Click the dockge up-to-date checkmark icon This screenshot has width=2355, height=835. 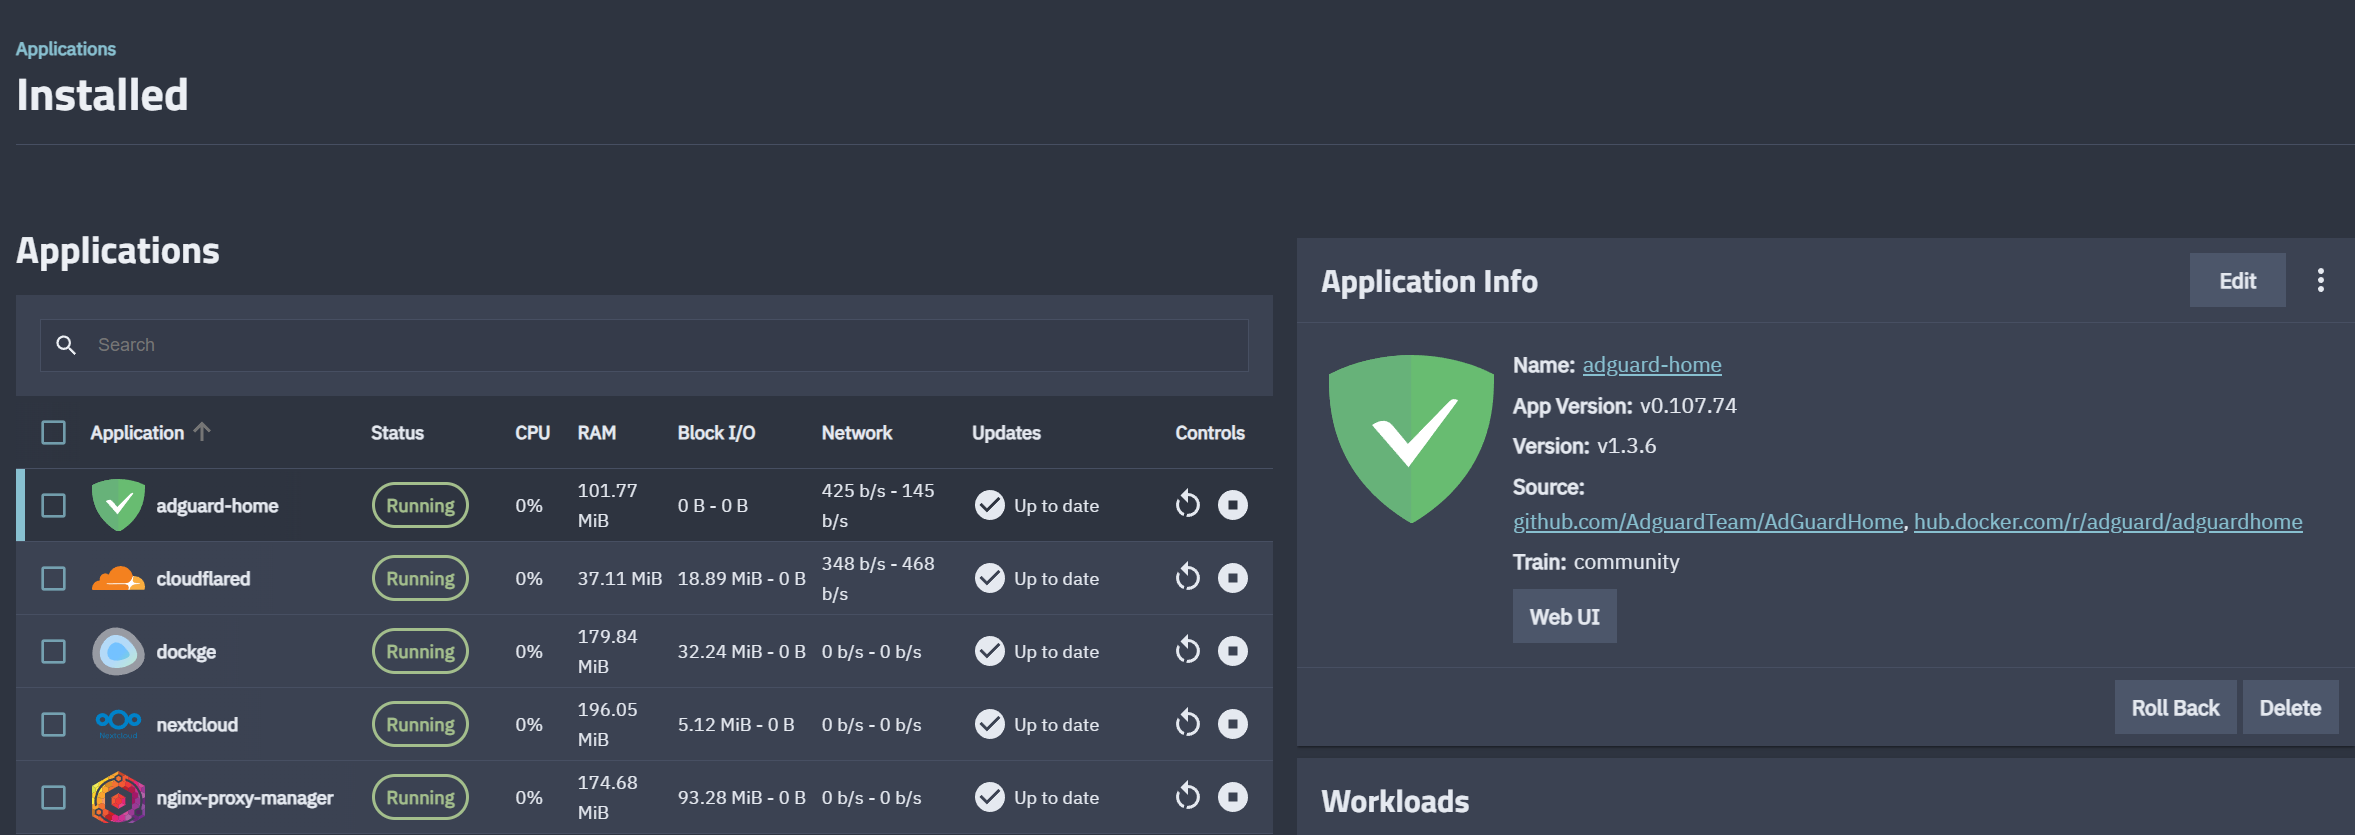coord(990,651)
